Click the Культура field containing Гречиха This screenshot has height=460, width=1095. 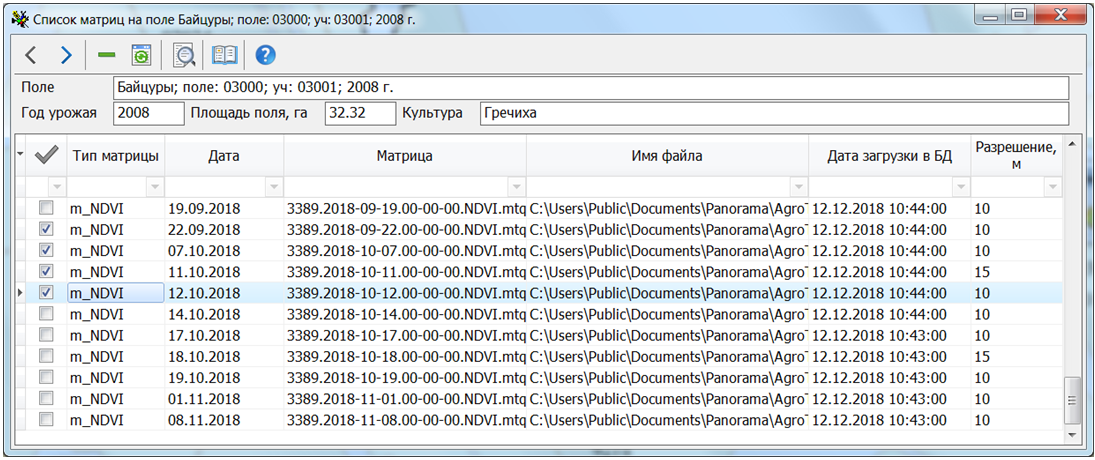pyautogui.click(x=774, y=113)
